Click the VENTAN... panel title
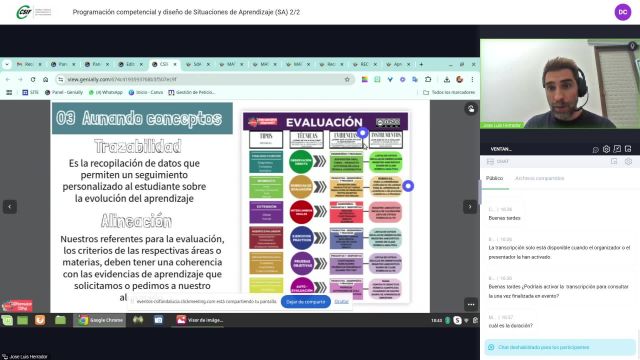 click(x=501, y=149)
